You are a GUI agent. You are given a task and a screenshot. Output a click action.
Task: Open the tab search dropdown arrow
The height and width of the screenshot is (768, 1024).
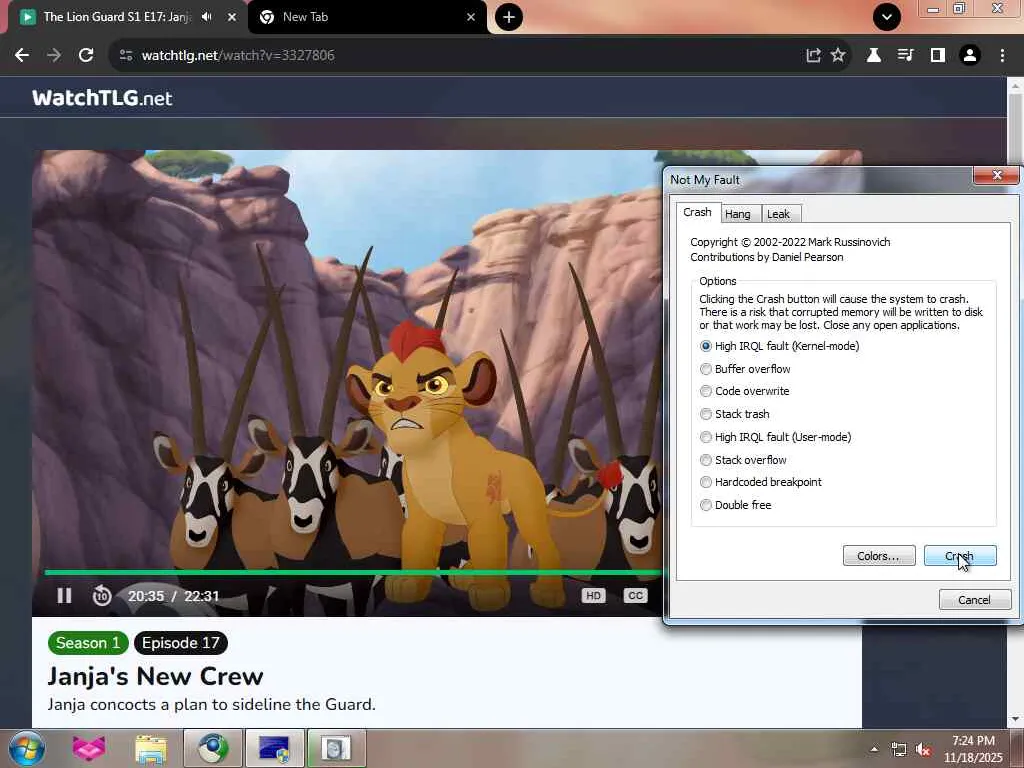[x=887, y=17]
